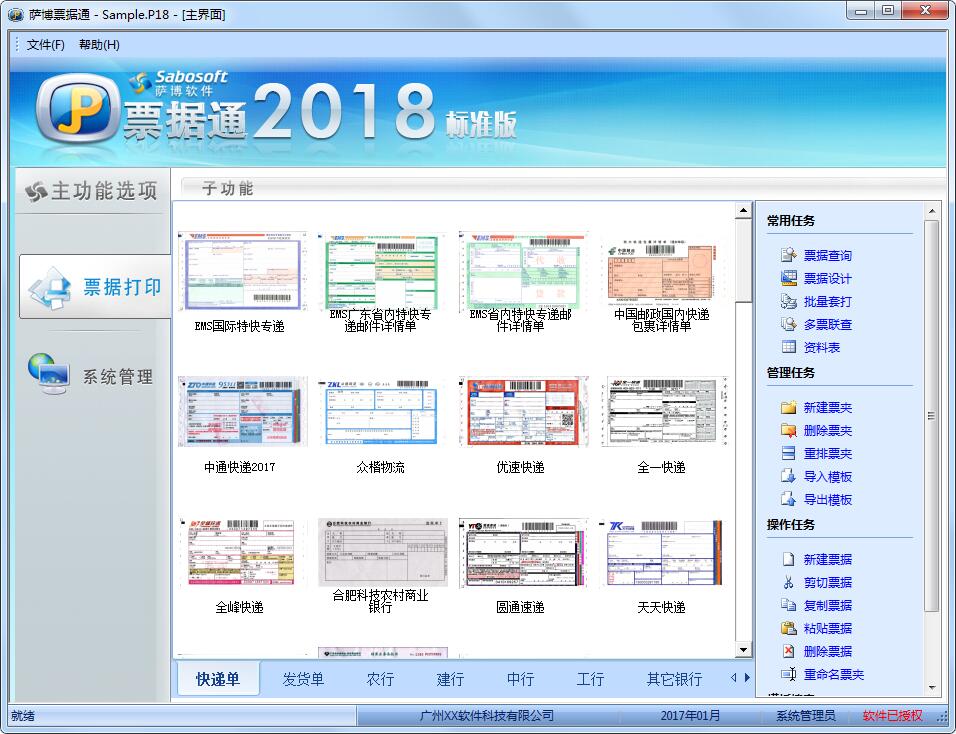Click thumbnail list scroll up arrow

click(743, 211)
